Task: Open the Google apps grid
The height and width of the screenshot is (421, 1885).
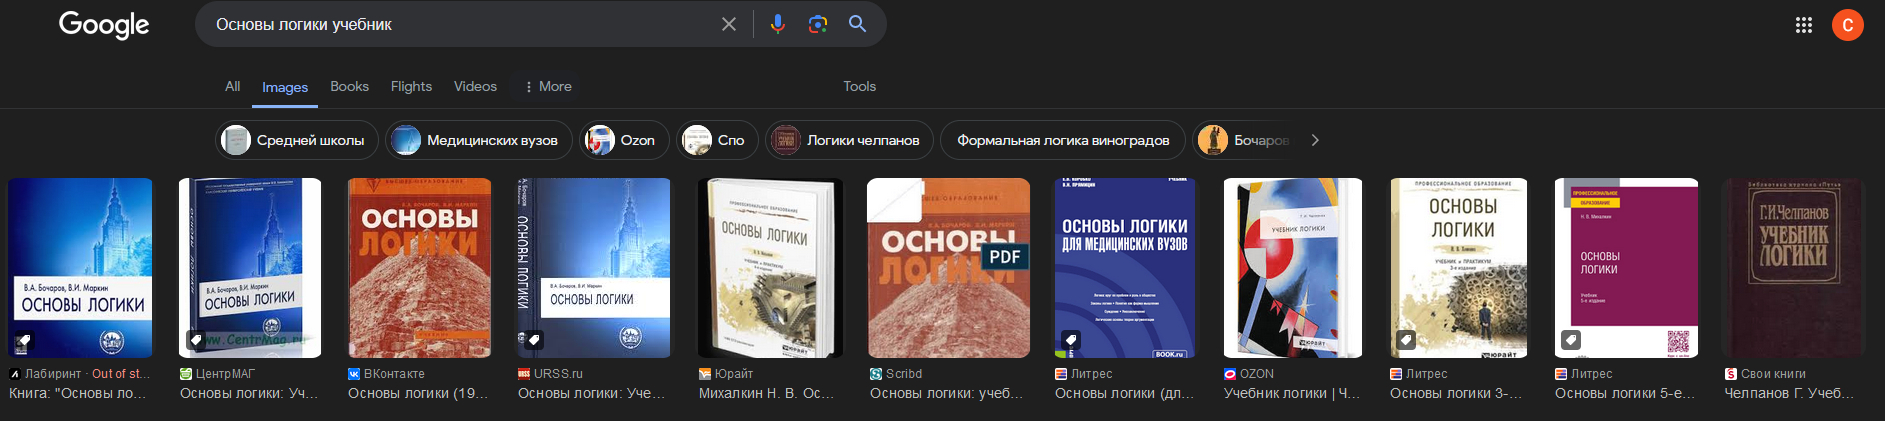Action: pos(1803,25)
